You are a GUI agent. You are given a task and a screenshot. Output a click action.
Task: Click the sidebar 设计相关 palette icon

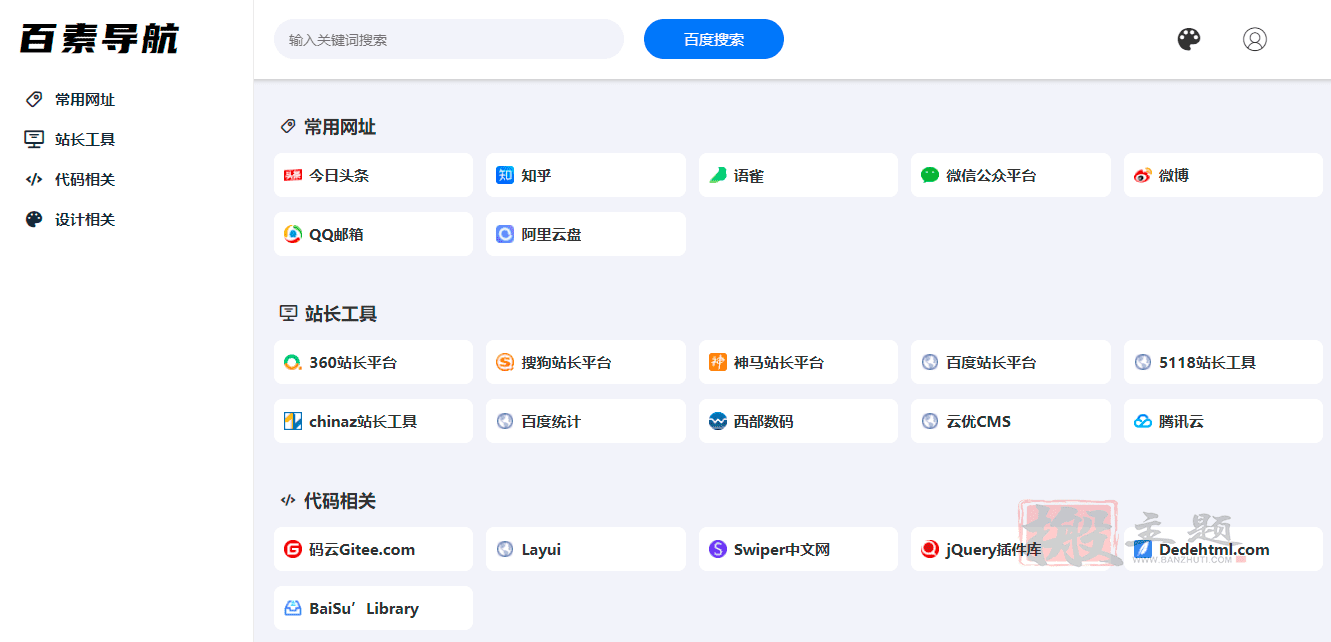(34, 219)
